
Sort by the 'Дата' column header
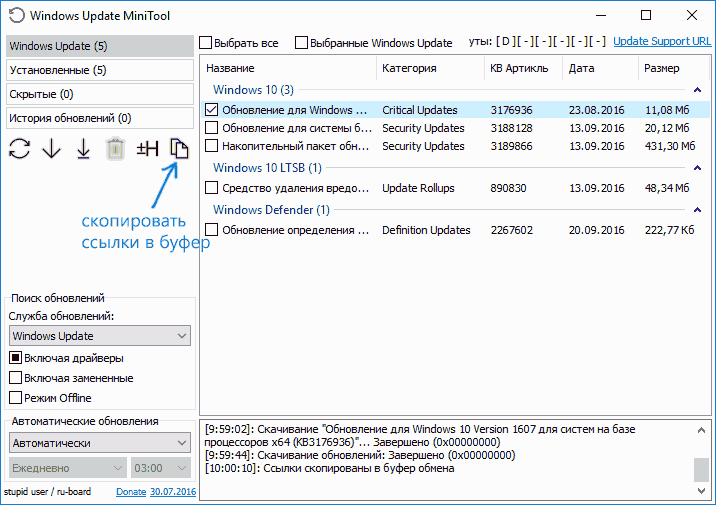coord(600,68)
